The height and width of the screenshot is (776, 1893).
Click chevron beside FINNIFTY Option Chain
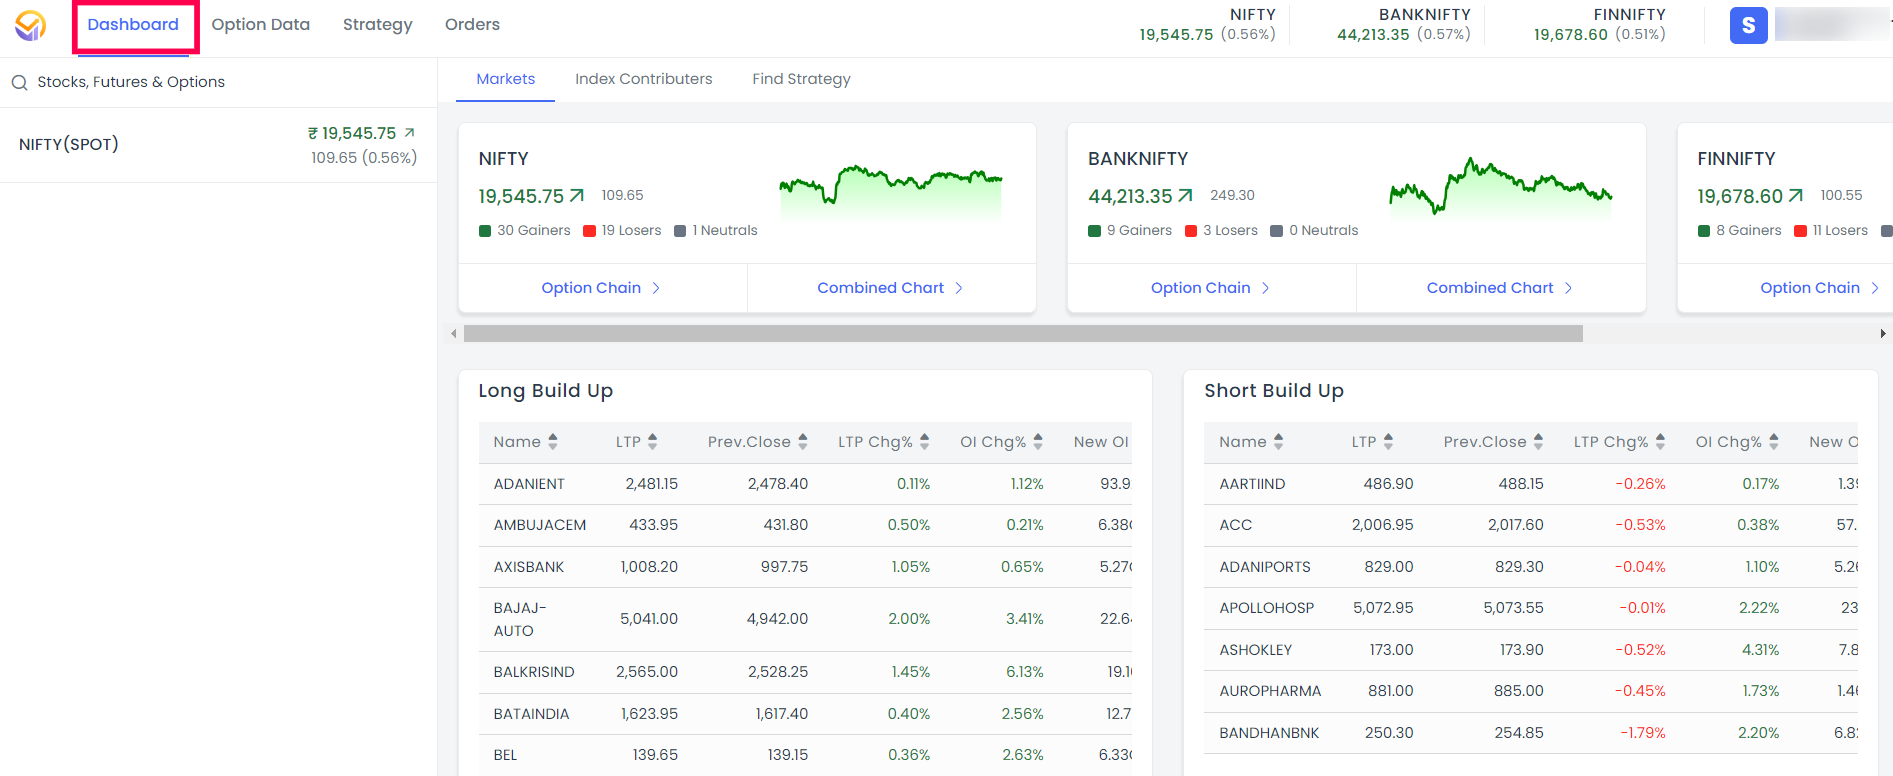[1875, 288]
